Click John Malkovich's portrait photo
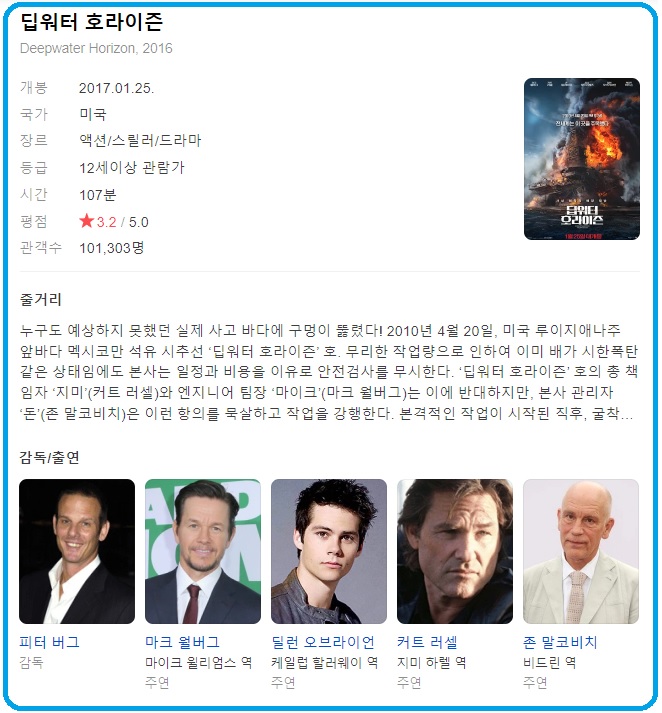Image resolution: width=662 pixels, height=713 pixels. pos(581,551)
